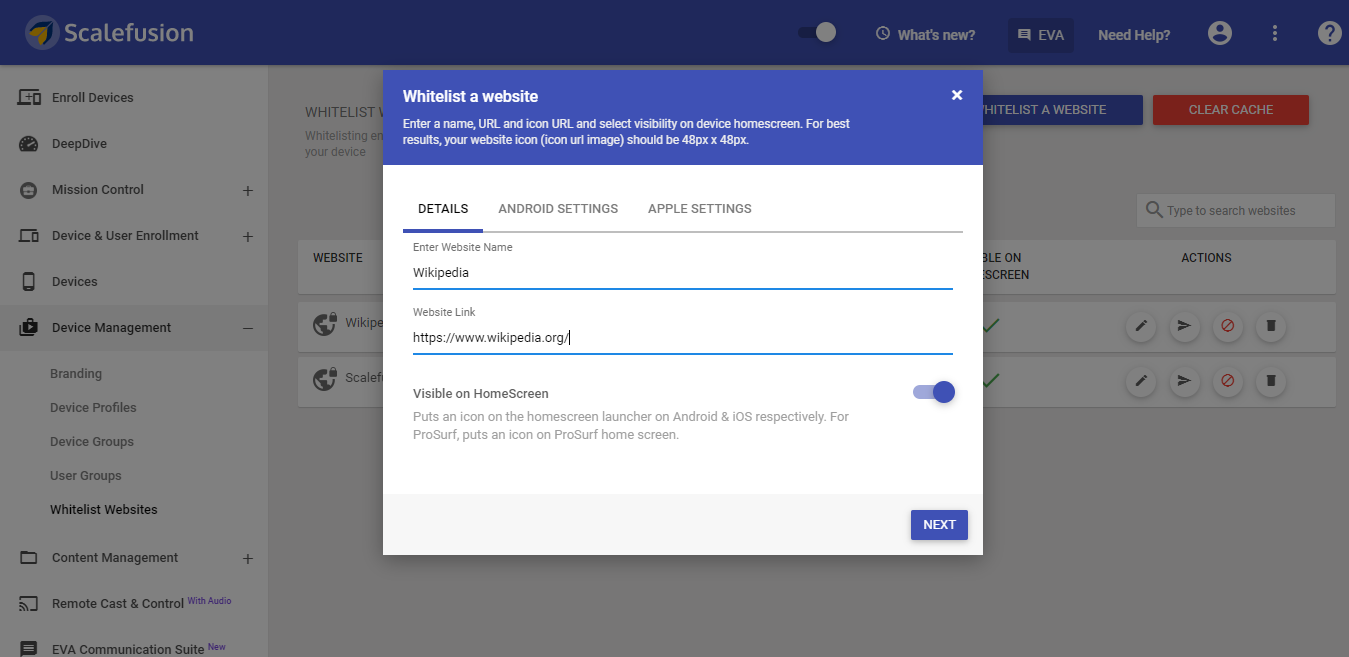Screen dimensions: 1349x657
Task: Click the Scalefusion row checkmark
Action: pyautogui.click(x=990, y=381)
